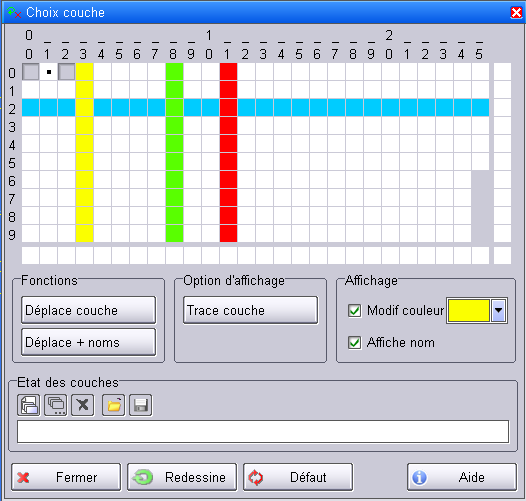
Task: Click the stacked layers icon with ellipsis
Action: [x=56, y=405]
